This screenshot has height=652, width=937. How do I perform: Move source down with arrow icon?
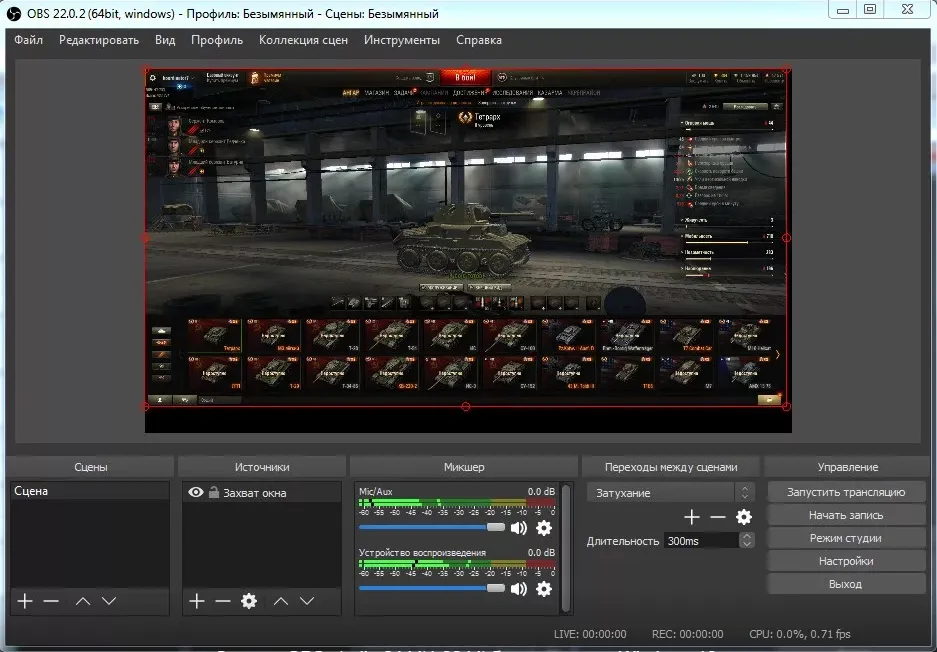(x=307, y=601)
